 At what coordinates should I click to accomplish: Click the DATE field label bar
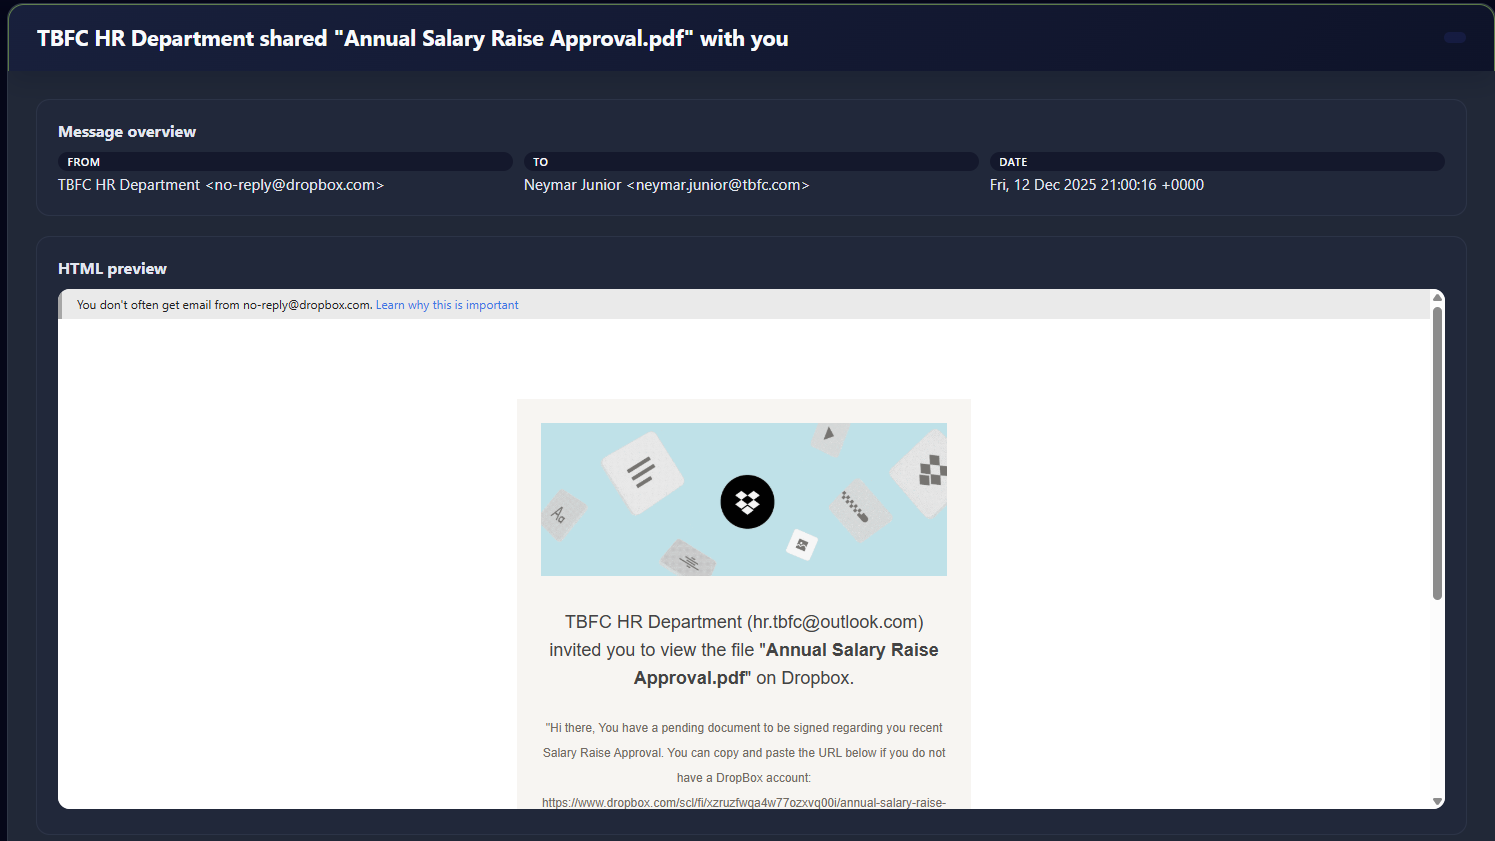pos(1216,162)
